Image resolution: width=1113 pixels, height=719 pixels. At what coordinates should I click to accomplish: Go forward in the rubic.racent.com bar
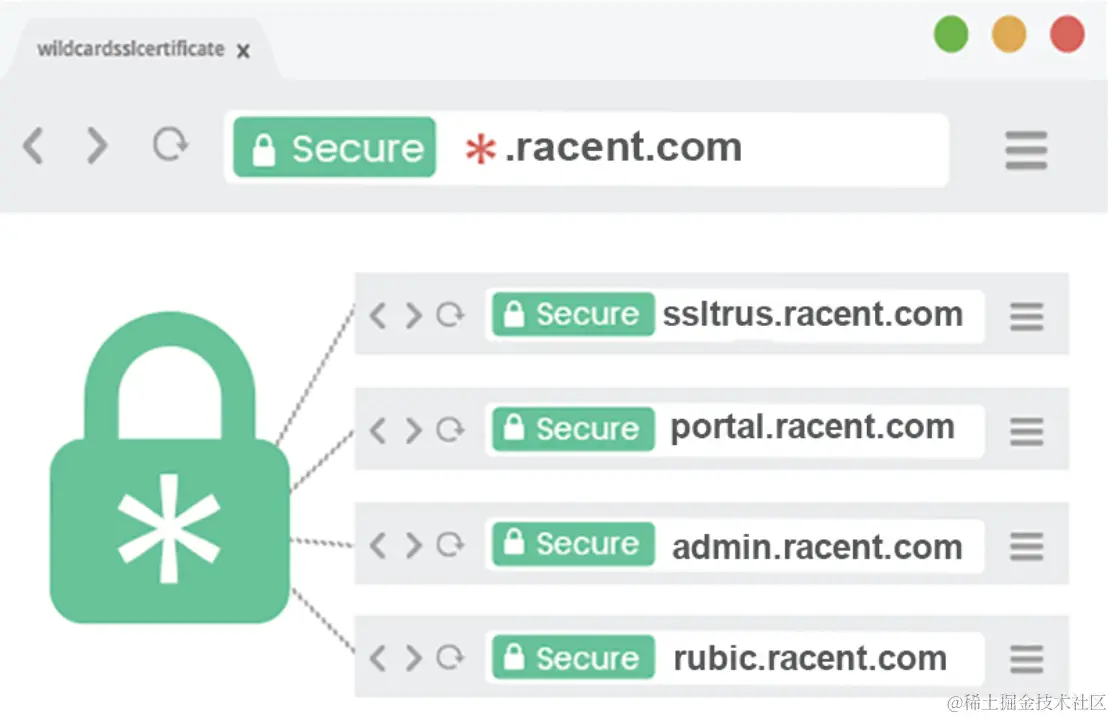tap(414, 659)
